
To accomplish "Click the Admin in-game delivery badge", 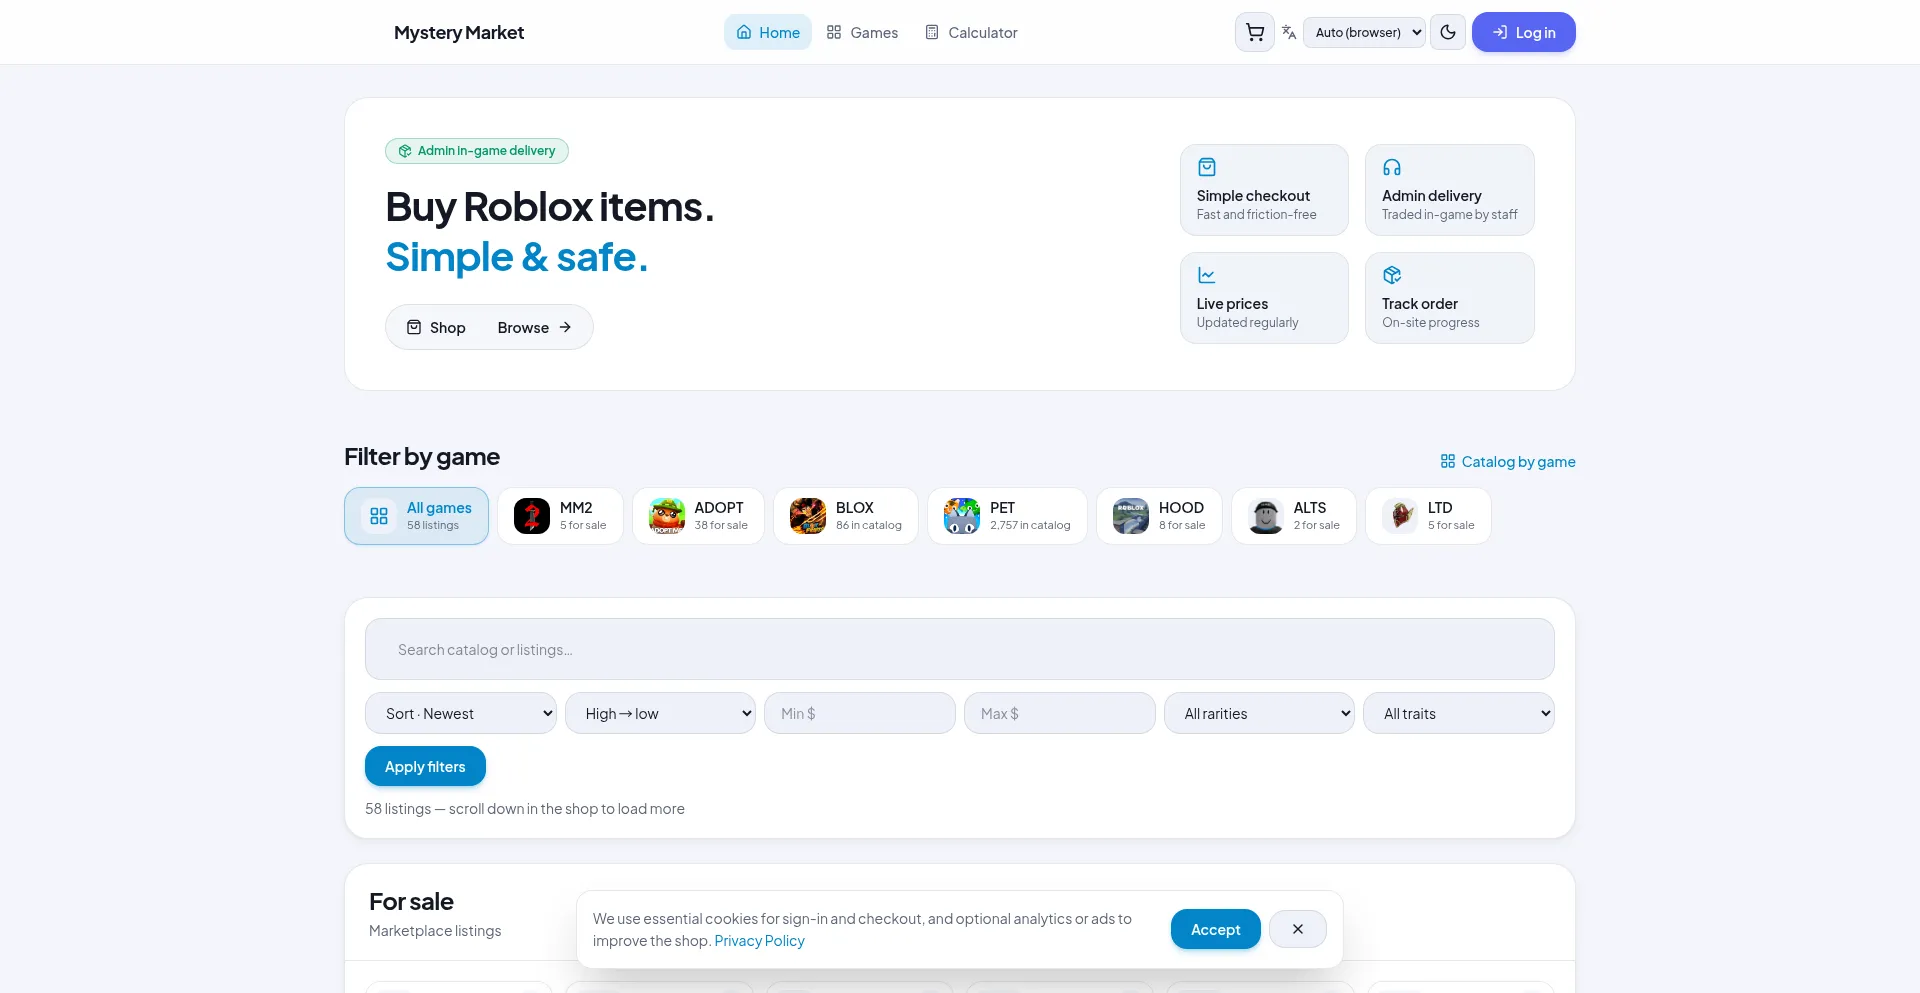I will pyautogui.click(x=477, y=151).
